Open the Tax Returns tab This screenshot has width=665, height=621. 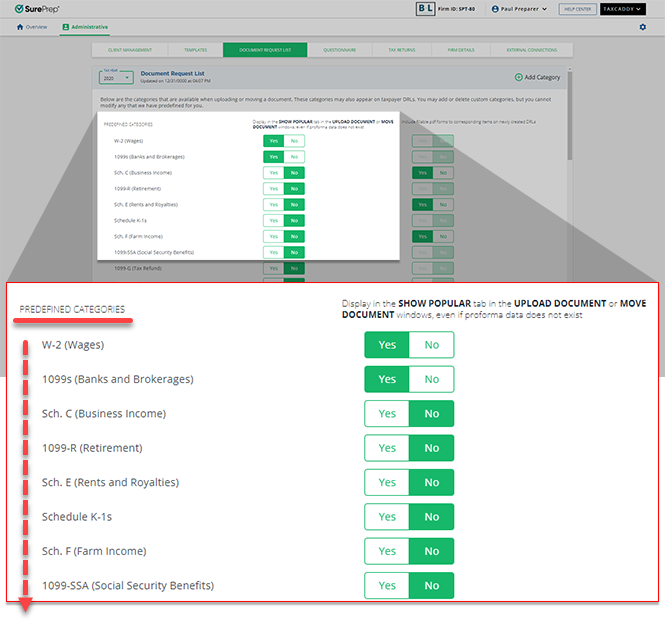(x=402, y=50)
